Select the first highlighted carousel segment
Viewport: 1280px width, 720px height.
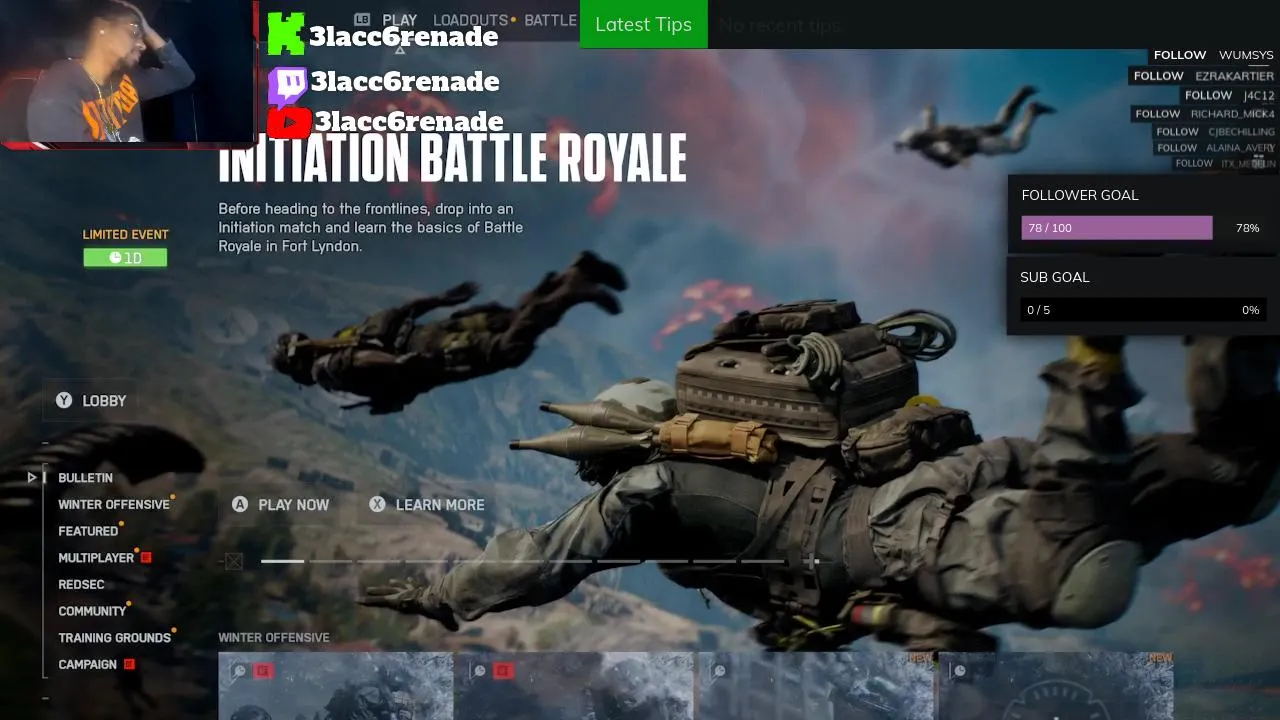coord(282,561)
